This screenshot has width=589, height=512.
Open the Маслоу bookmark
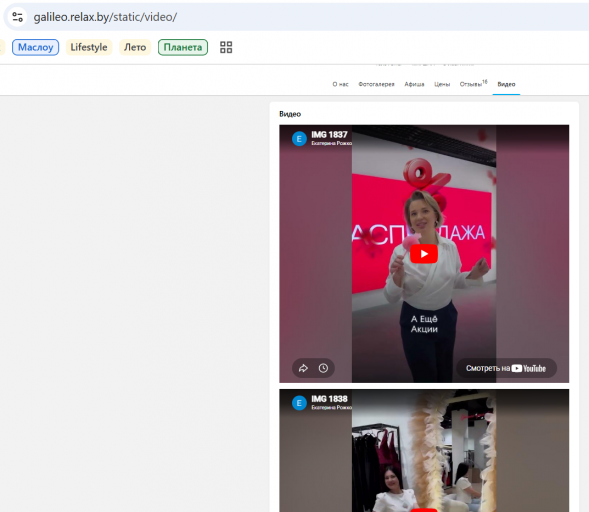click(x=36, y=47)
